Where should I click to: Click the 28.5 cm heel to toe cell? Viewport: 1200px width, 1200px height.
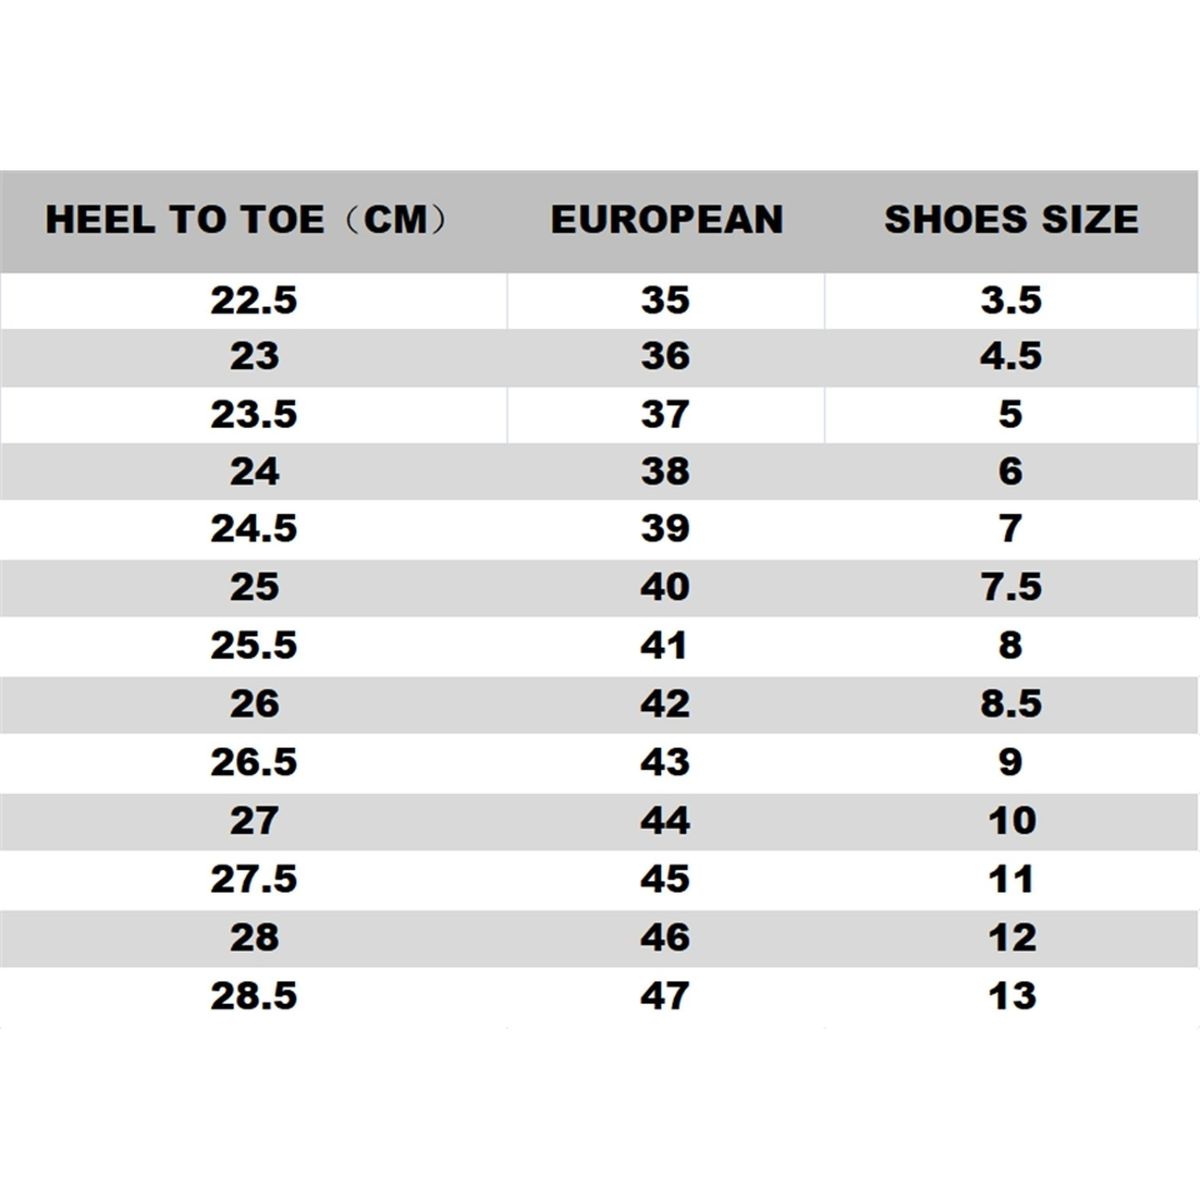coord(254,996)
